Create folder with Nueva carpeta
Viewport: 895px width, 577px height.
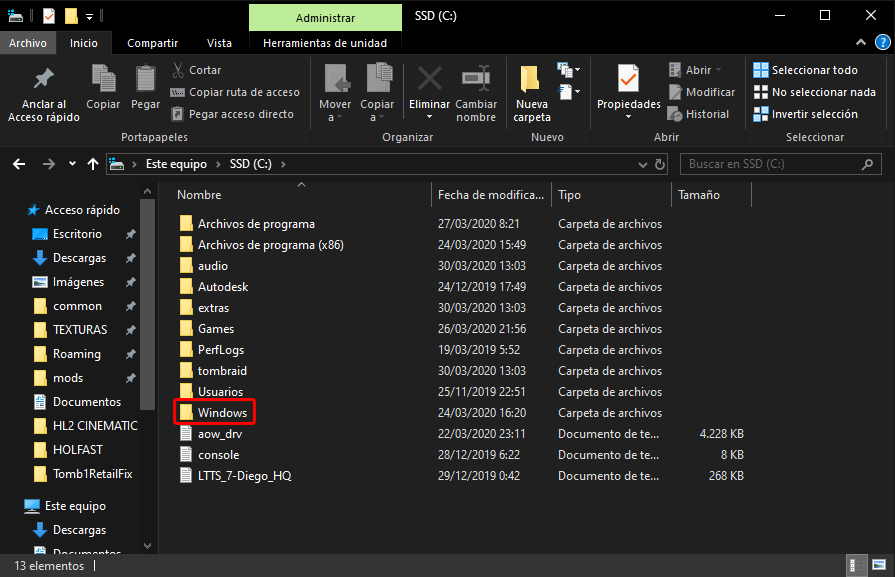click(x=531, y=94)
